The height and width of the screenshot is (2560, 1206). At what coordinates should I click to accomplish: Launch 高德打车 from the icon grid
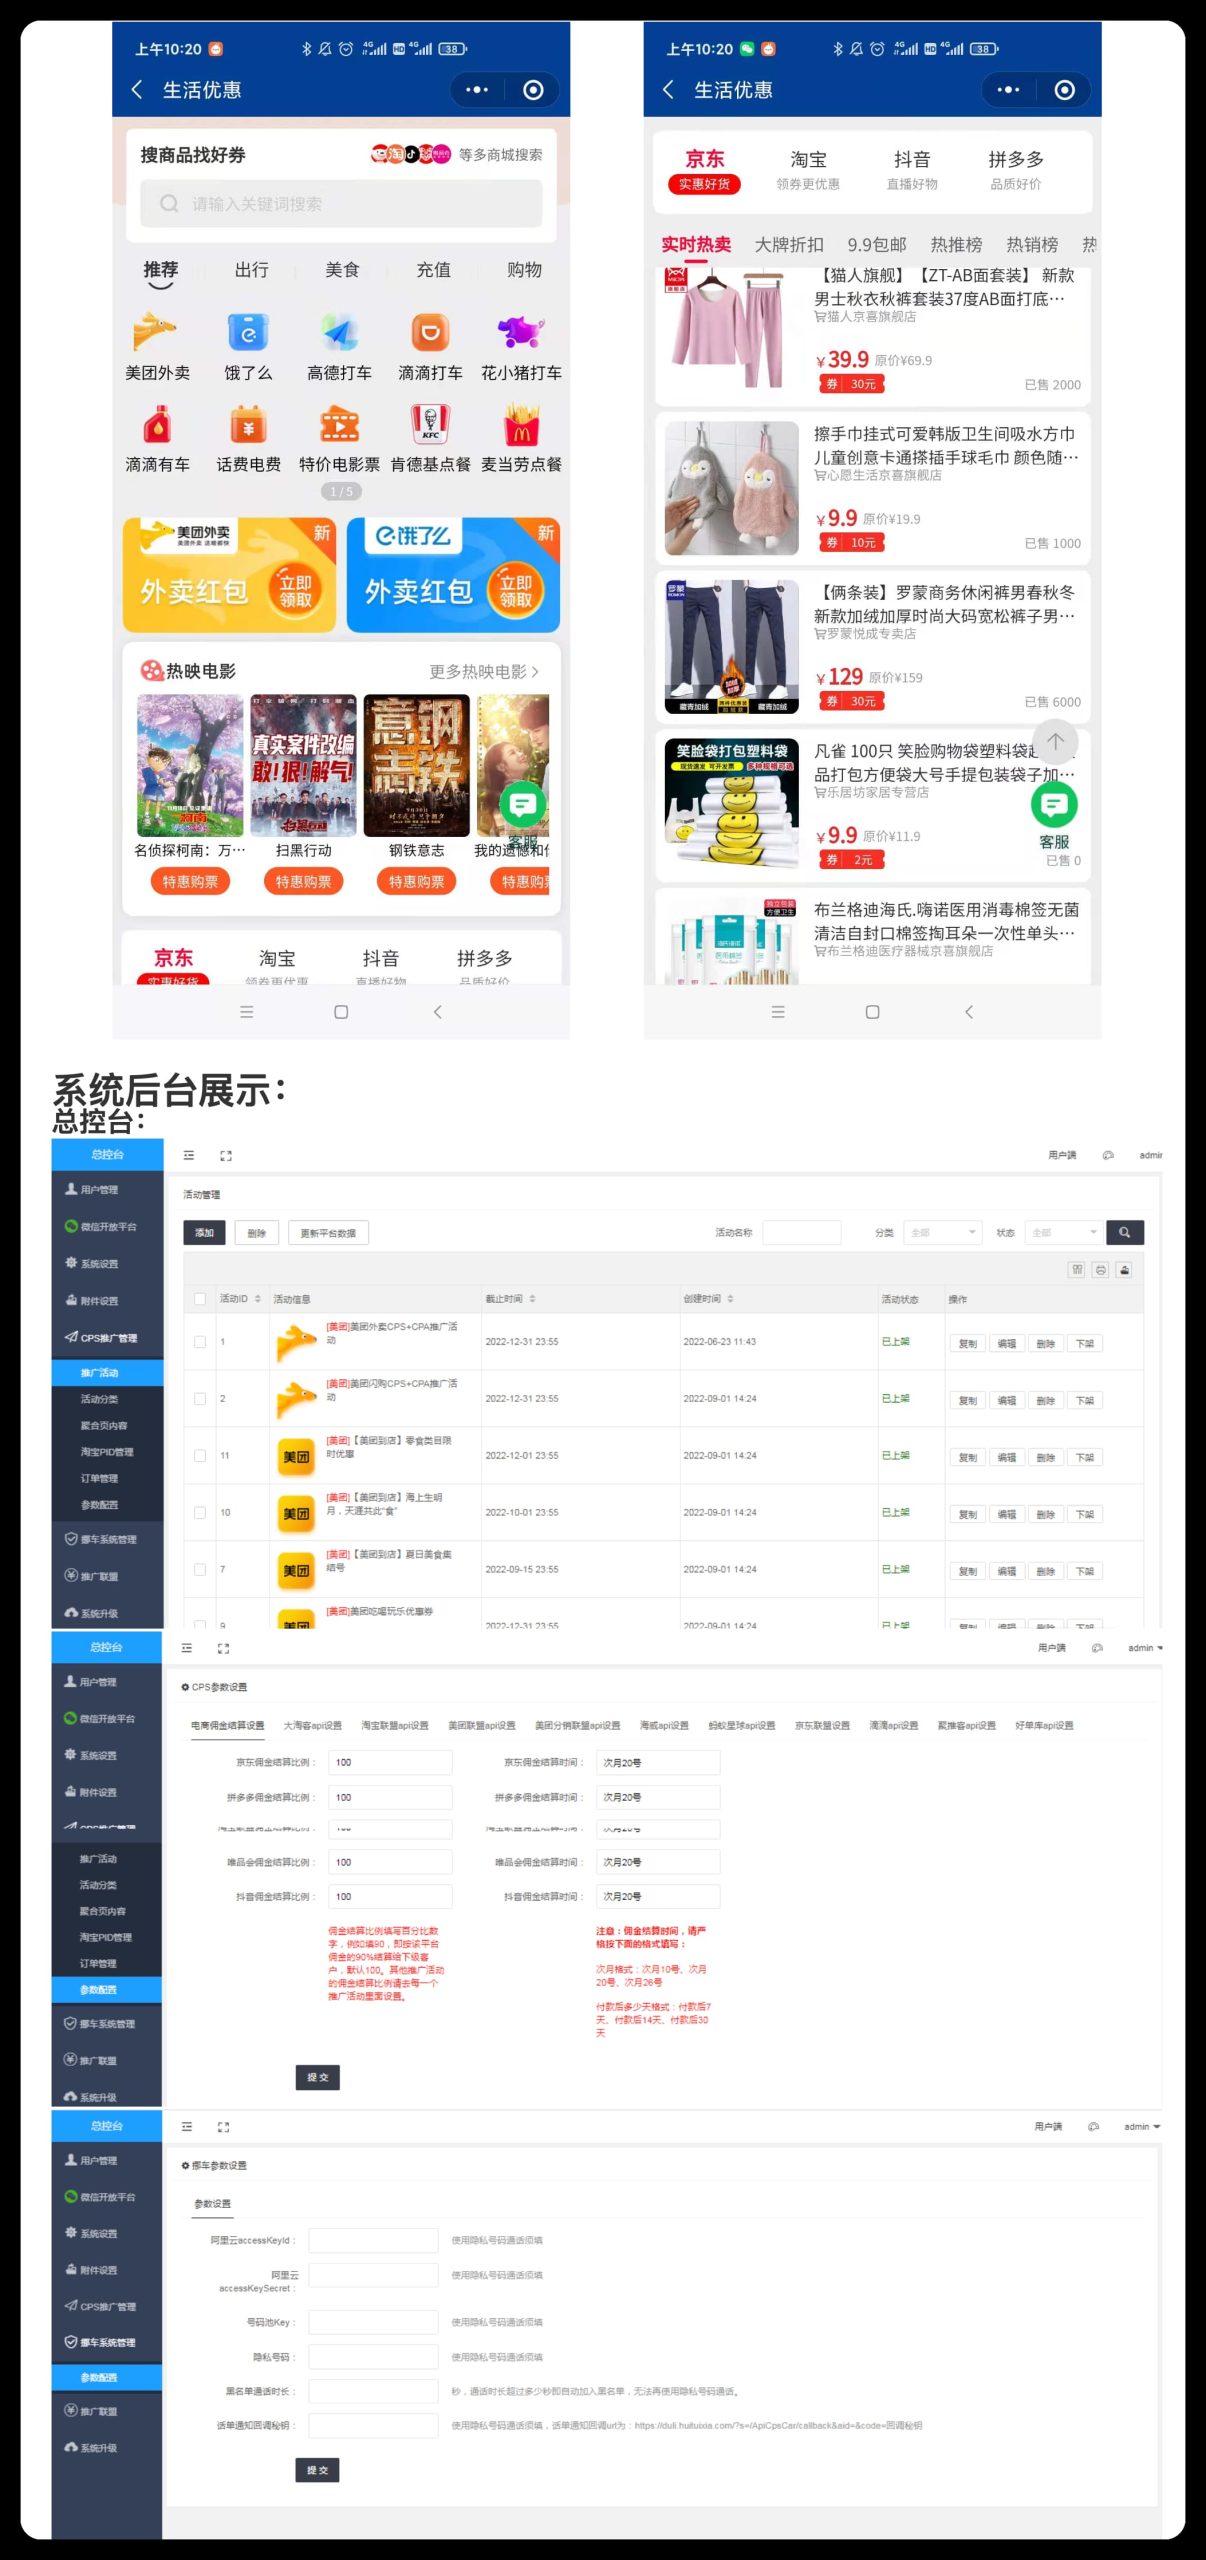[x=339, y=334]
